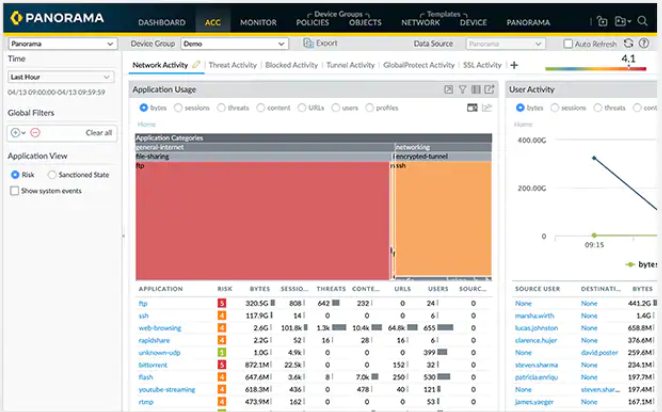The height and width of the screenshot is (412, 662).
Task: Open the Data Source dropdown
Action: coord(505,44)
